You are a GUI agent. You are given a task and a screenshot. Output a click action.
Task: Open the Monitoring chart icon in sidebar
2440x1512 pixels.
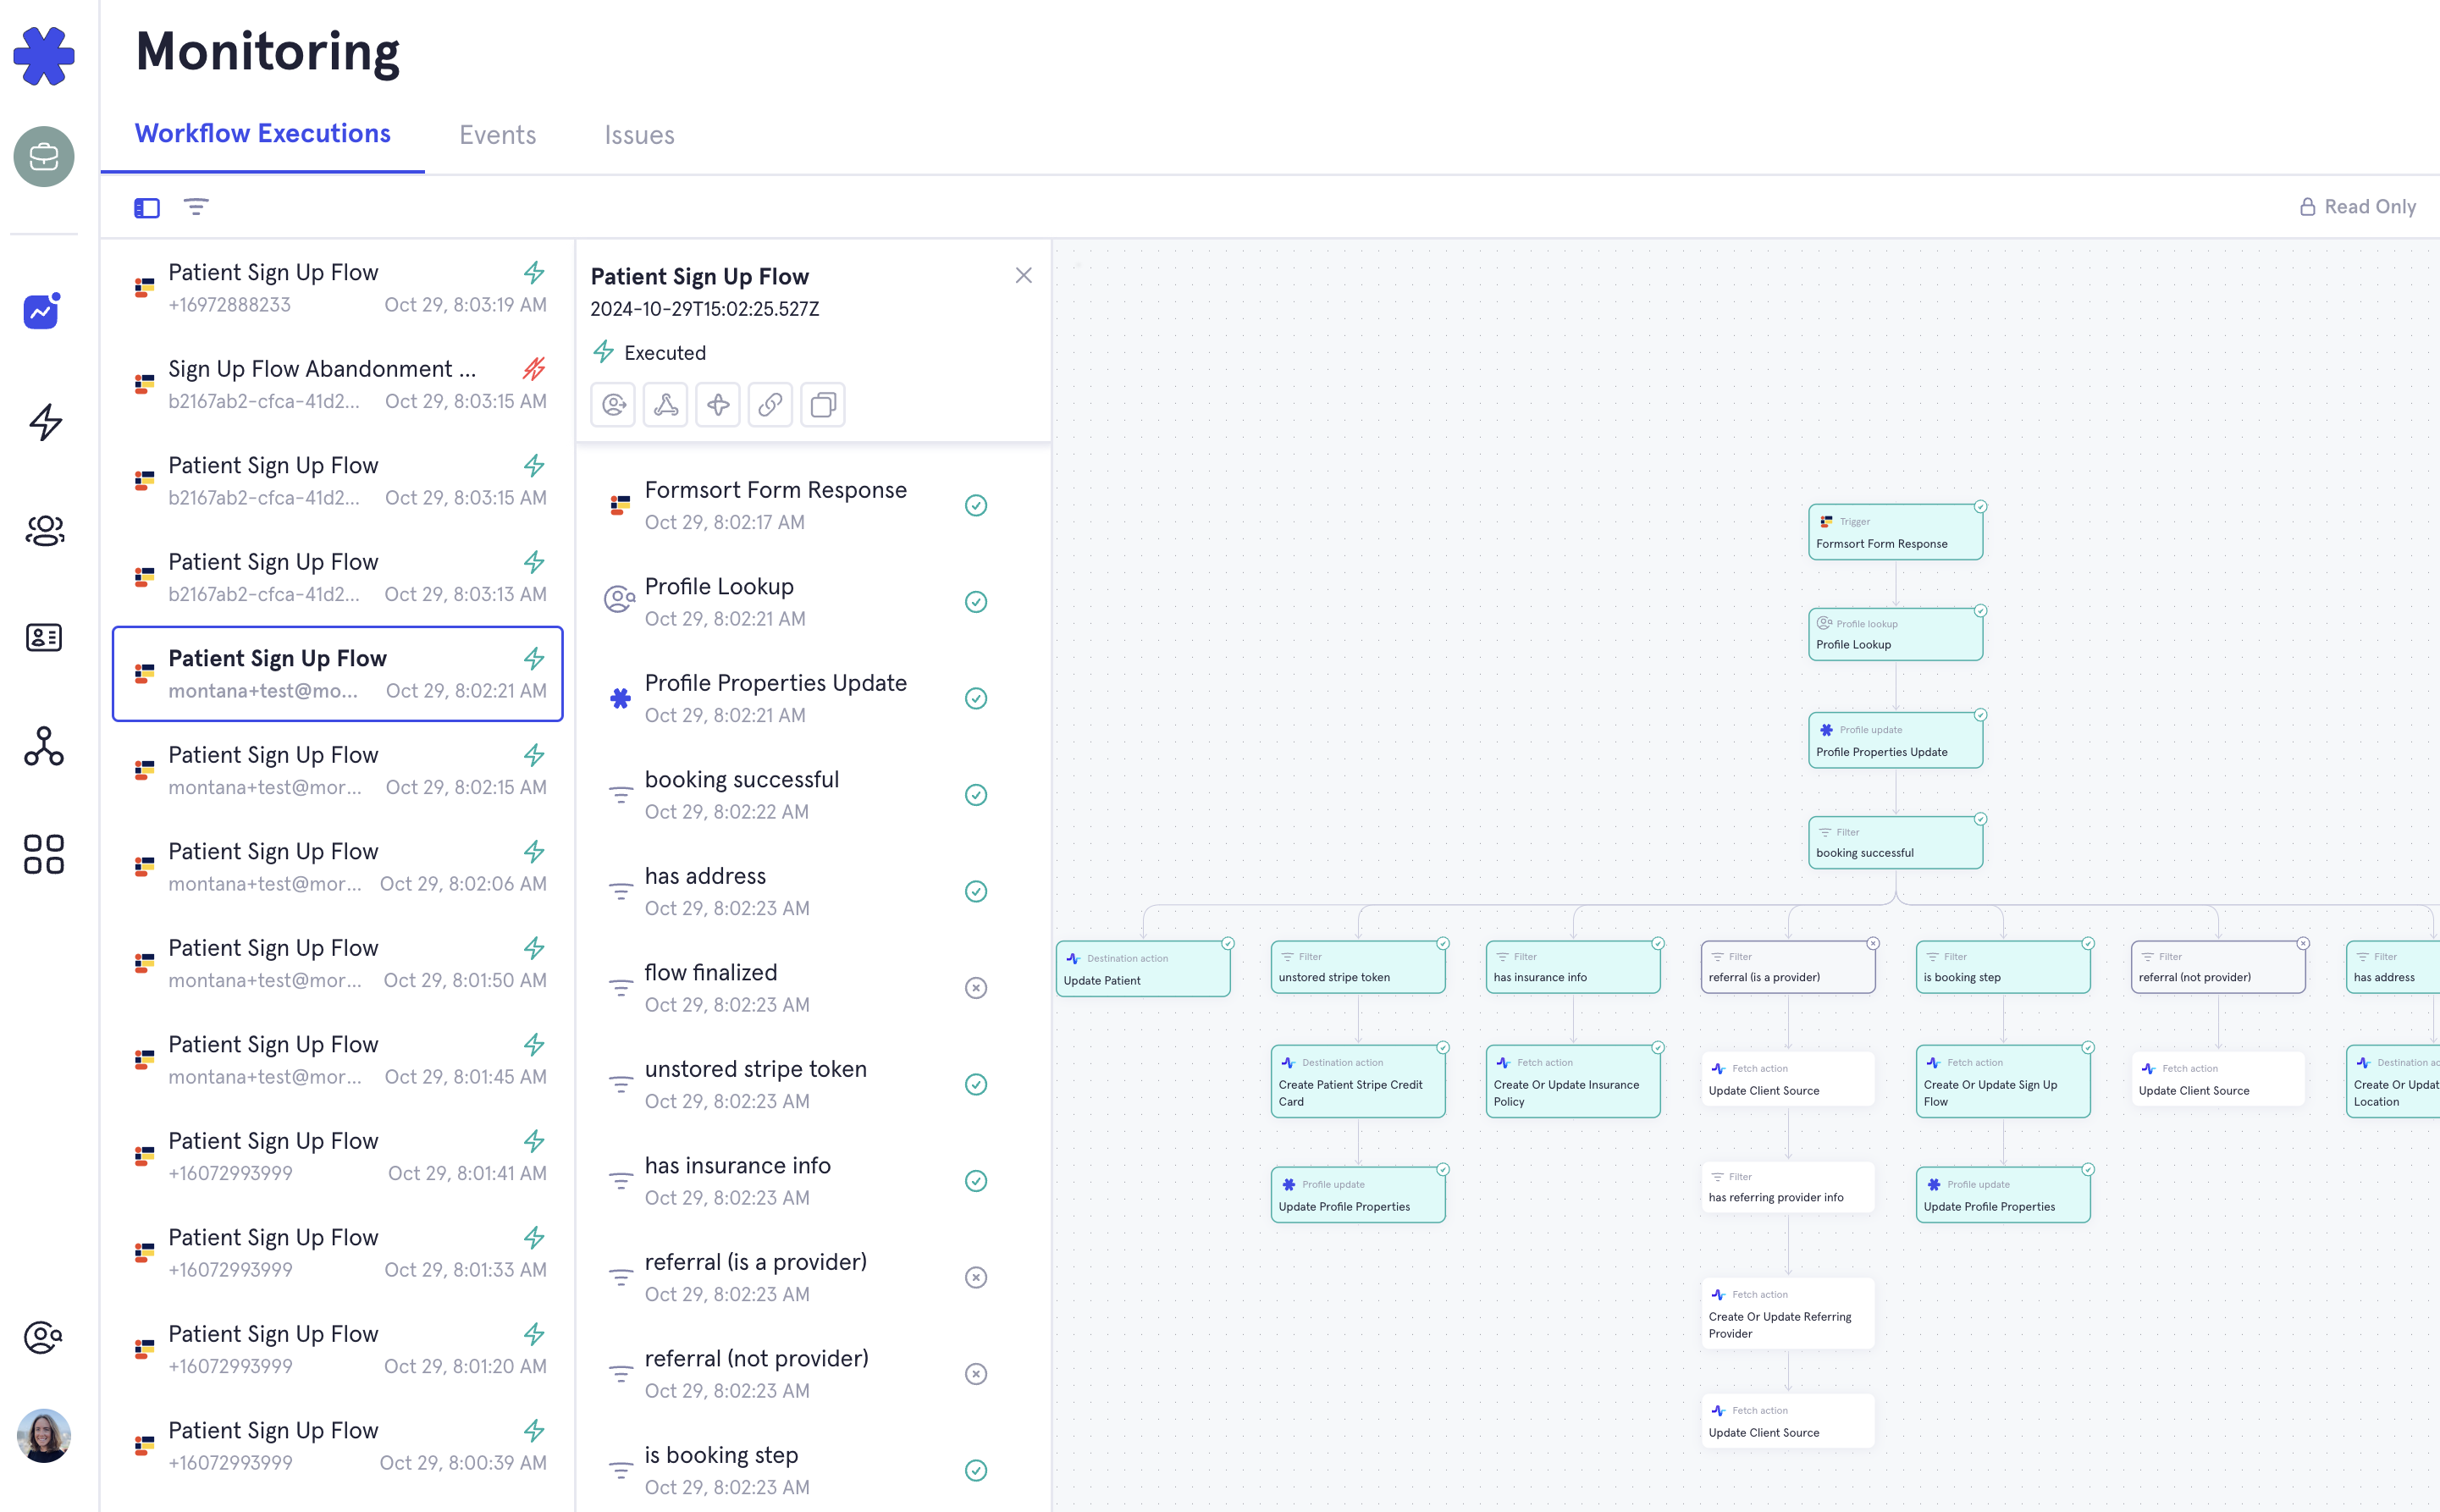click(x=42, y=311)
